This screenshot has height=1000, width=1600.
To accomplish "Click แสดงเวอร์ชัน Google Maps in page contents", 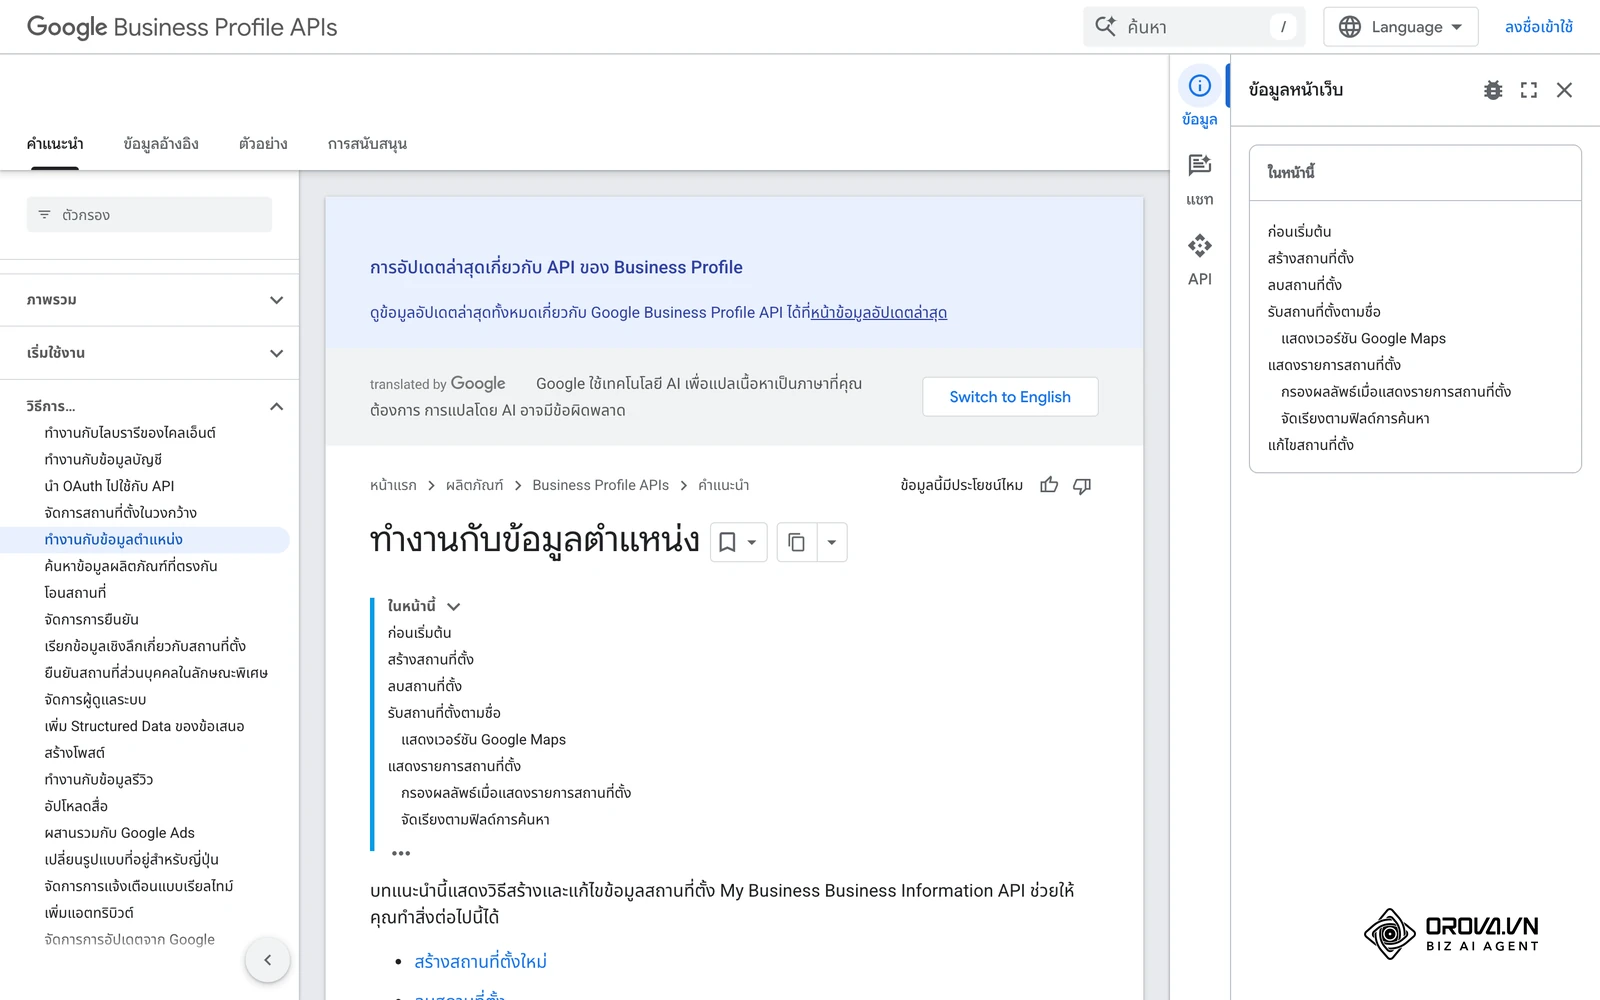I will pyautogui.click(x=483, y=740).
